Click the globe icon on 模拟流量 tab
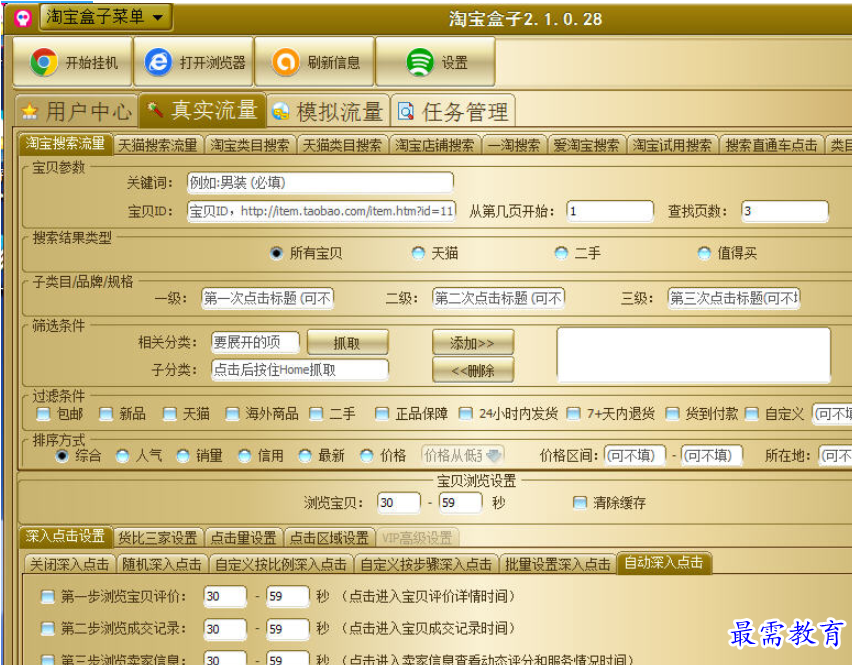852x665 pixels. (x=280, y=111)
